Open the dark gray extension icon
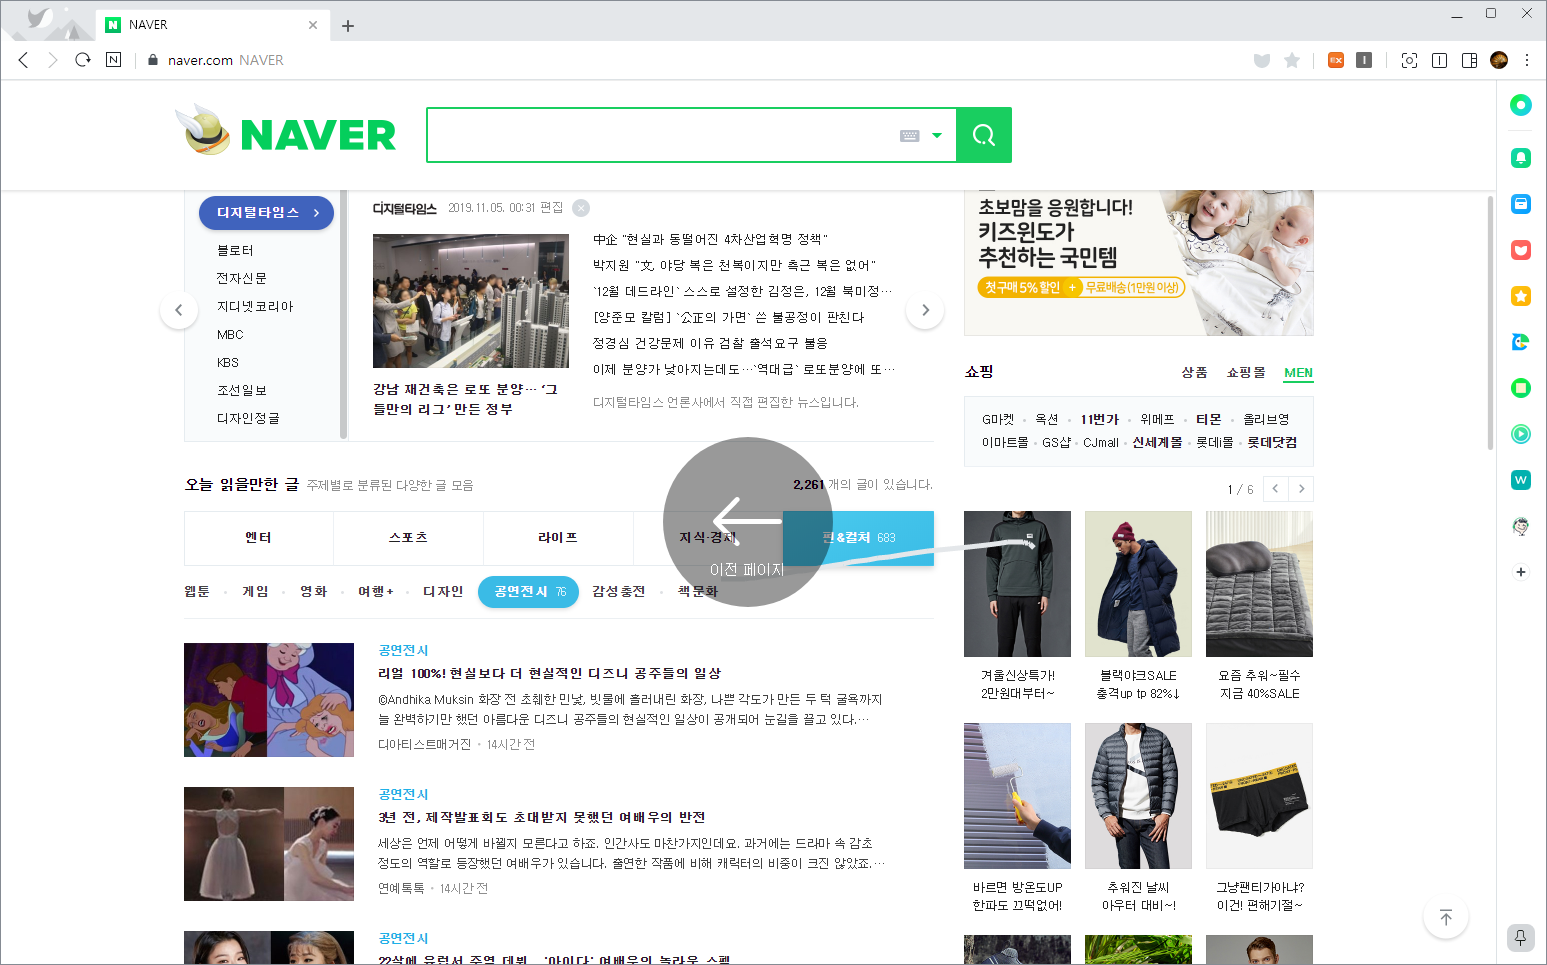 [1364, 60]
